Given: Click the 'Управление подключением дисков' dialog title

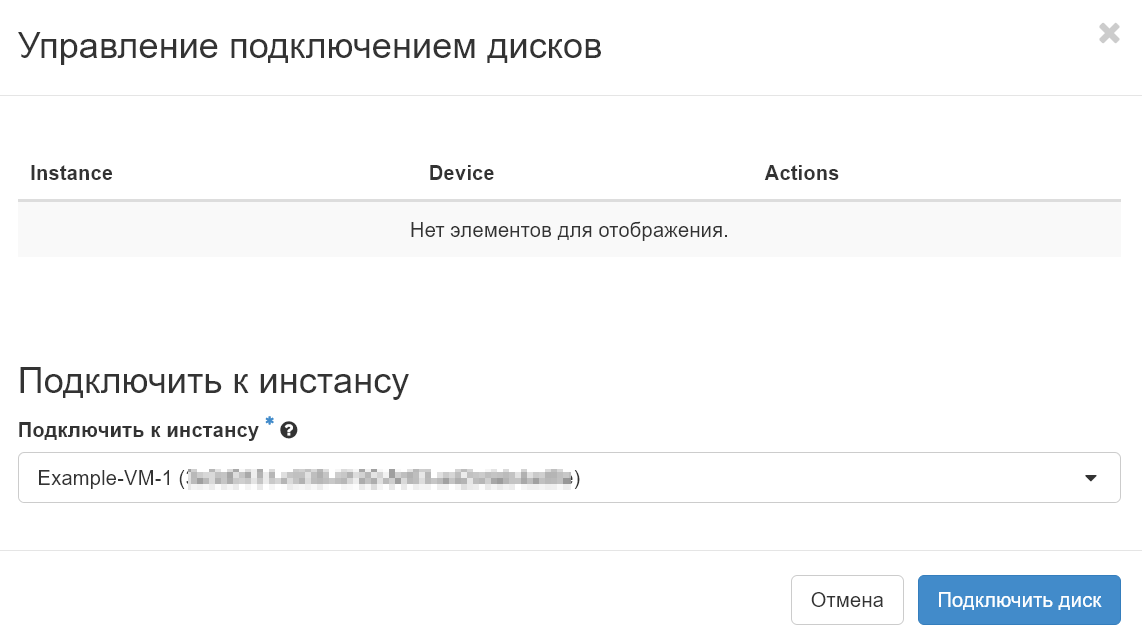Looking at the screenshot, I should pyautogui.click(x=310, y=46).
